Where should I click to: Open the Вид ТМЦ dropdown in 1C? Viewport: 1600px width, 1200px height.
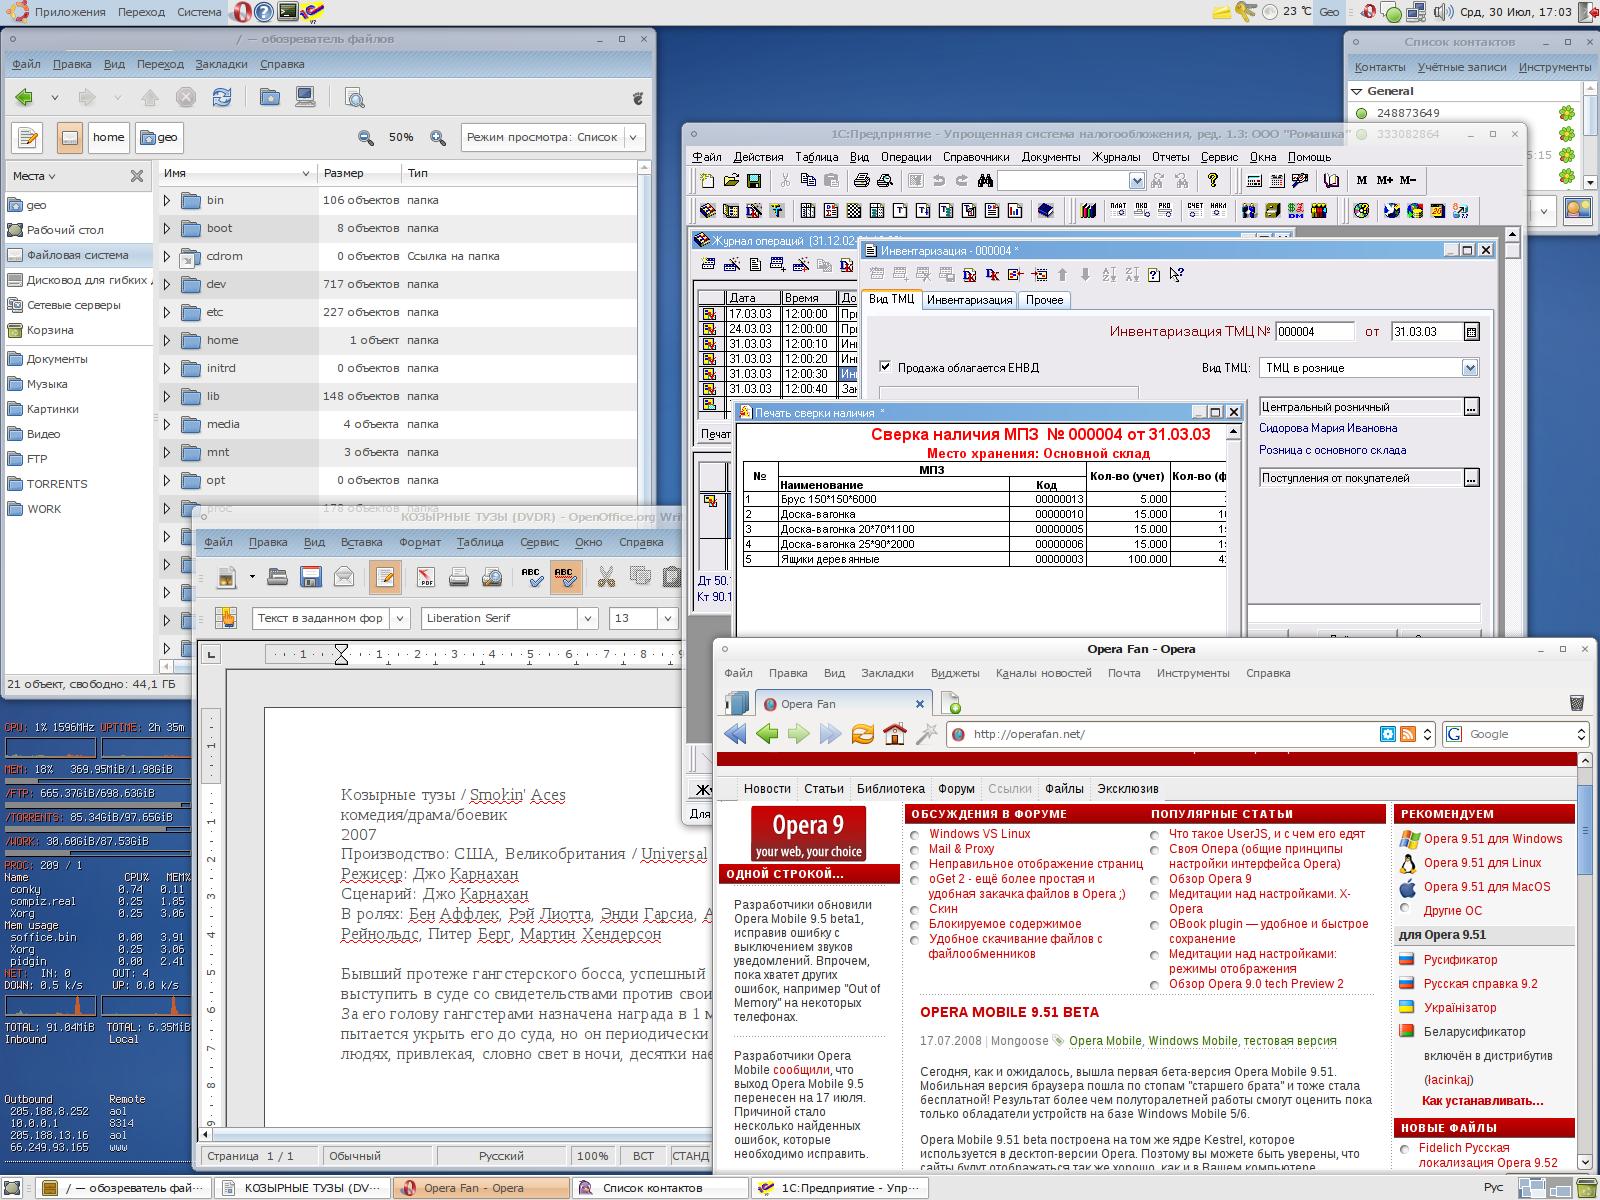click(1470, 368)
